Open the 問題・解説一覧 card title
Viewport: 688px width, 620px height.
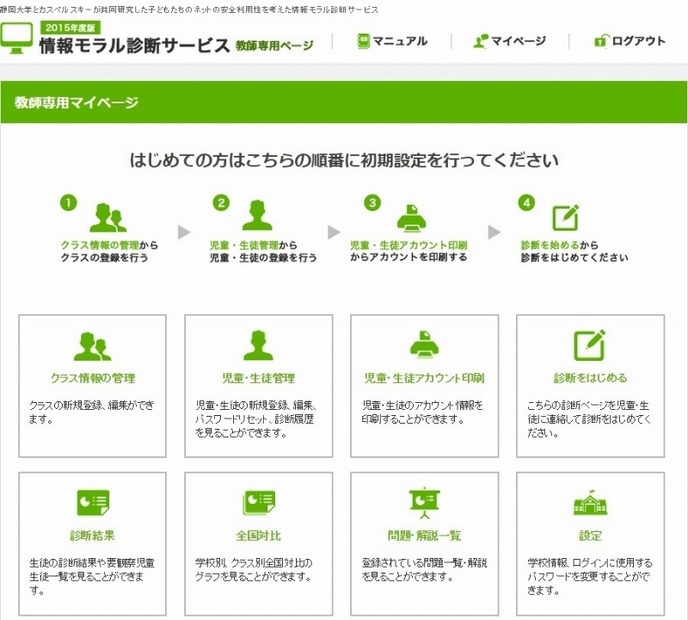(x=424, y=535)
